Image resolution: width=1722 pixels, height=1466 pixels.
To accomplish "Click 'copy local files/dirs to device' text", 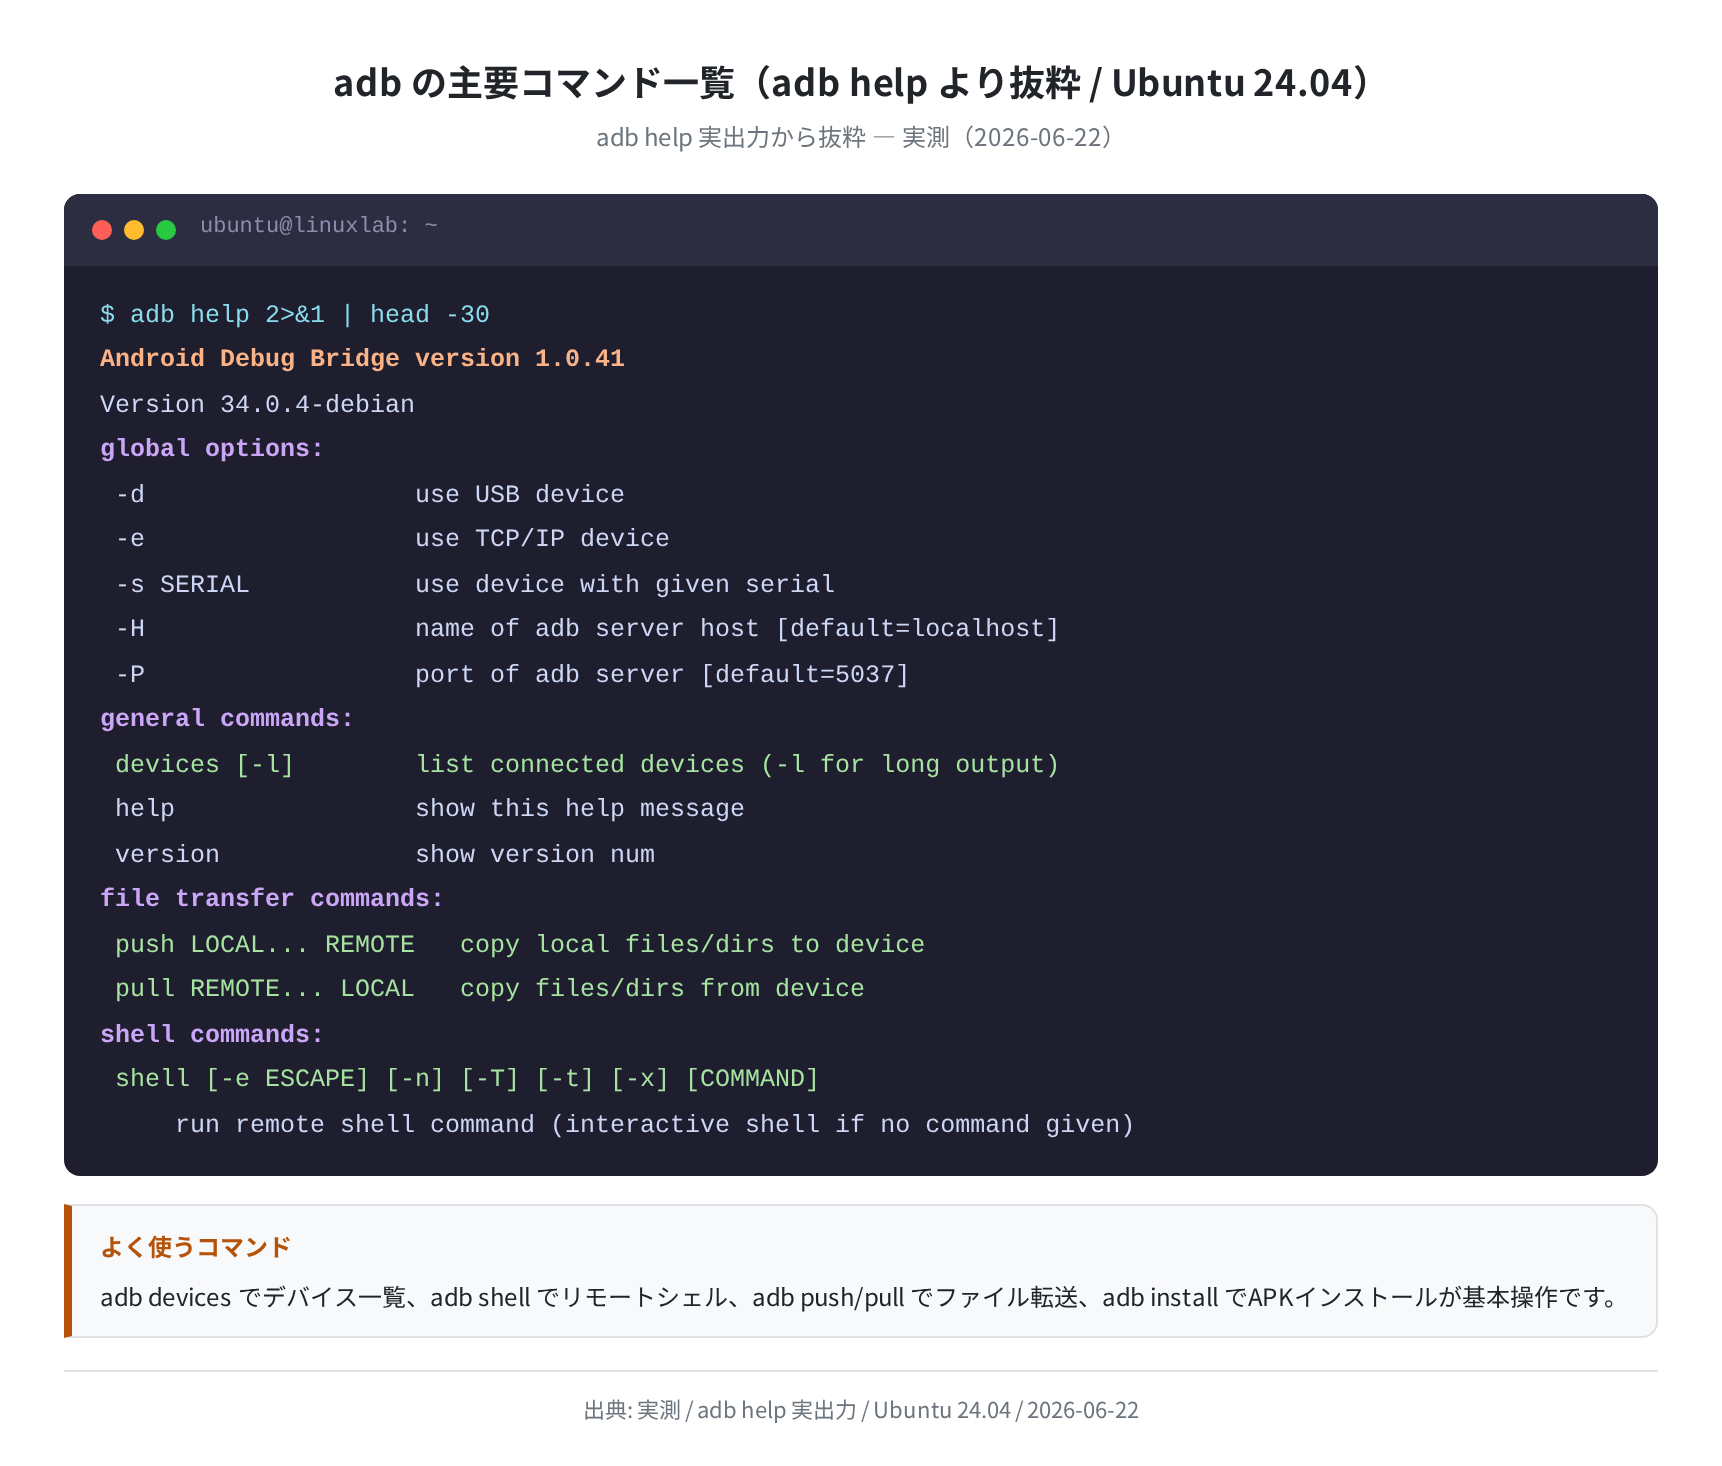I will pyautogui.click(x=692, y=944).
